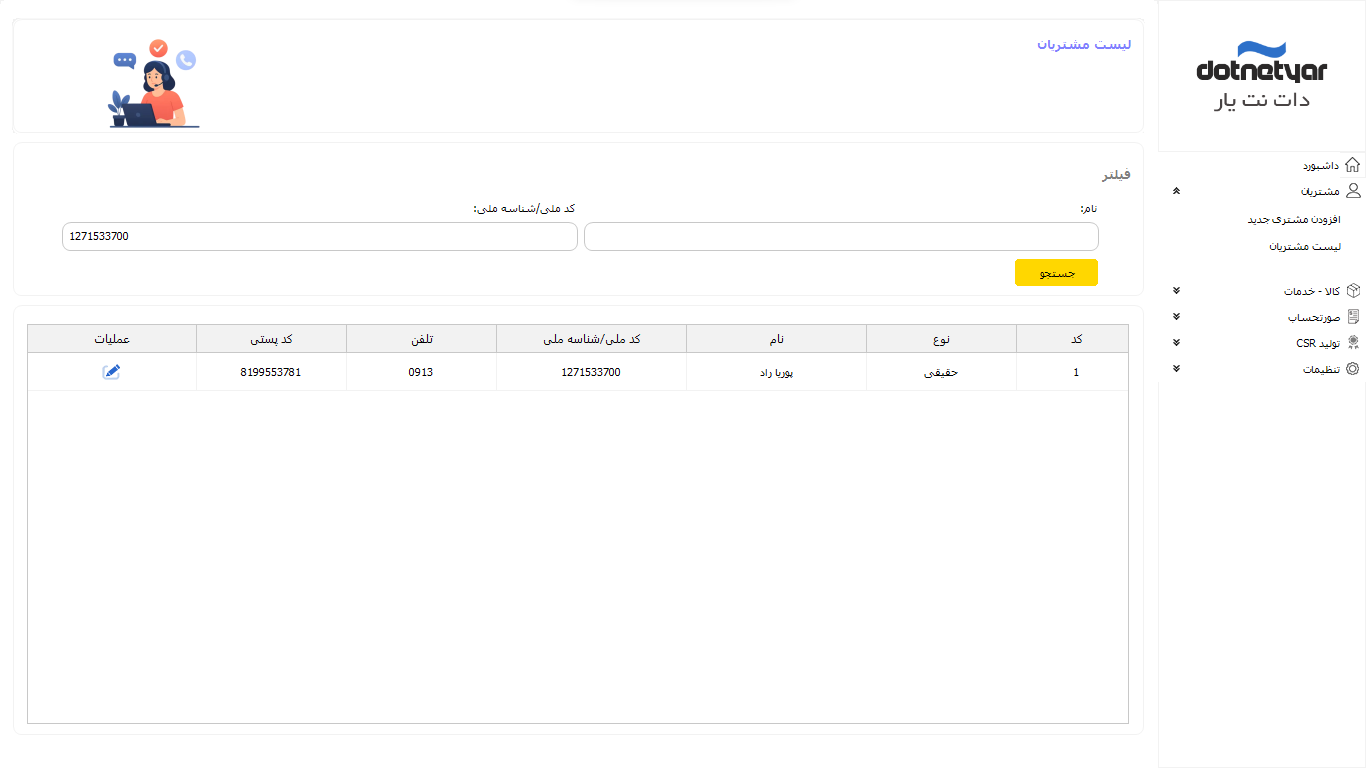This screenshot has width=1366, height=768.
Task: Expand the تولید CSR chevron
Action: (x=1176, y=343)
